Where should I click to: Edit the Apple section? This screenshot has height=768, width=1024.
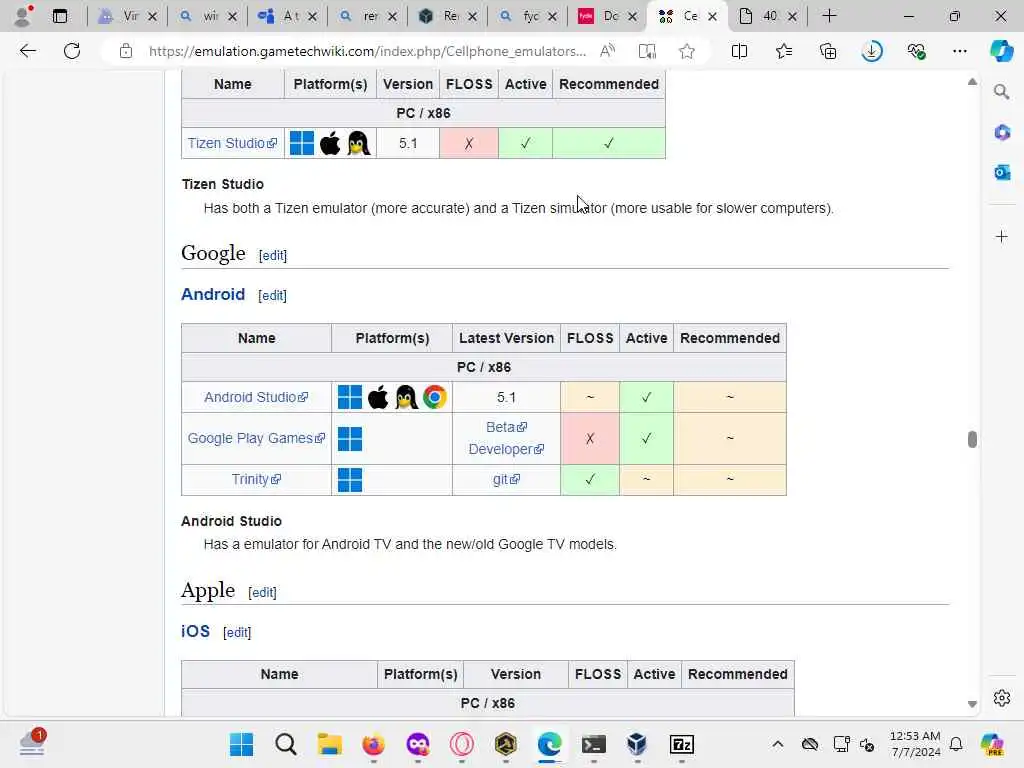262,592
